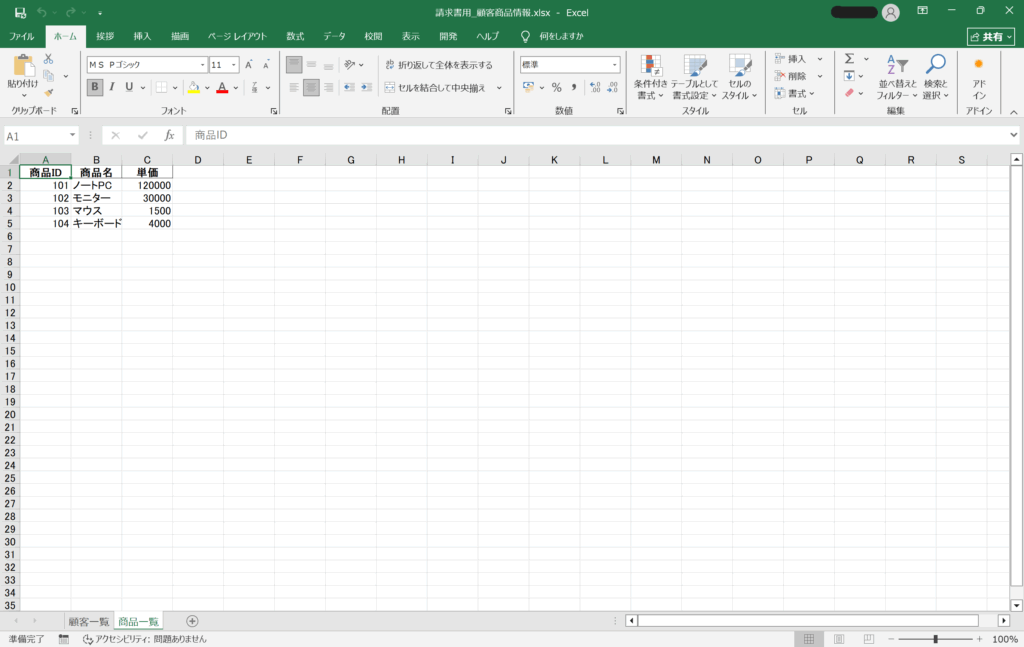Activate the format painter brush
This screenshot has width=1024, height=647.
48,93
